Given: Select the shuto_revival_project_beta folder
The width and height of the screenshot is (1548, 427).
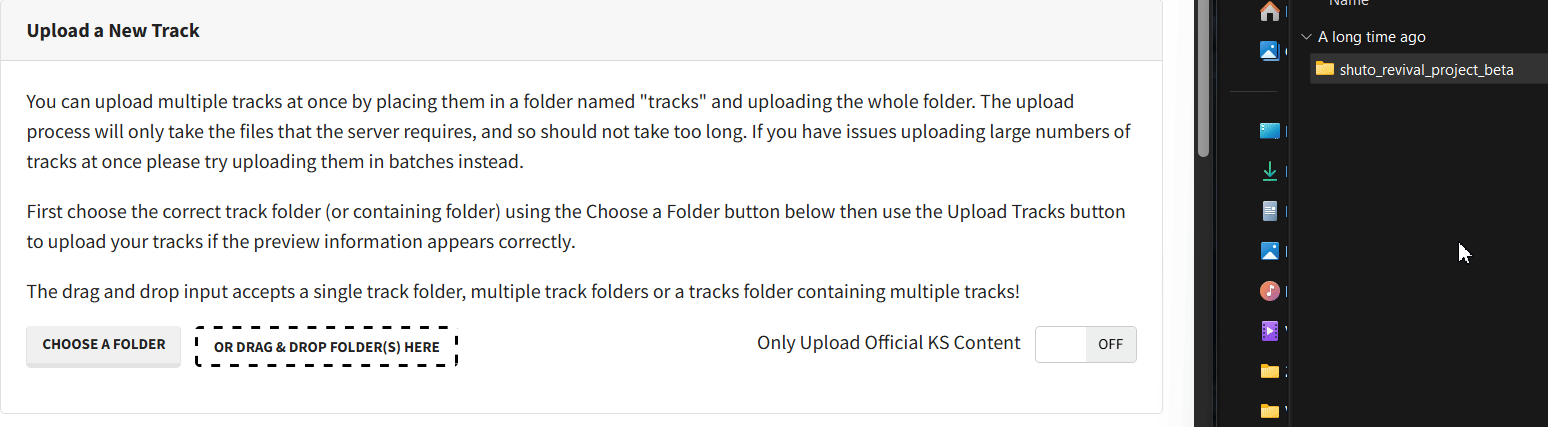Looking at the screenshot, I should [x=1427, y=69].
